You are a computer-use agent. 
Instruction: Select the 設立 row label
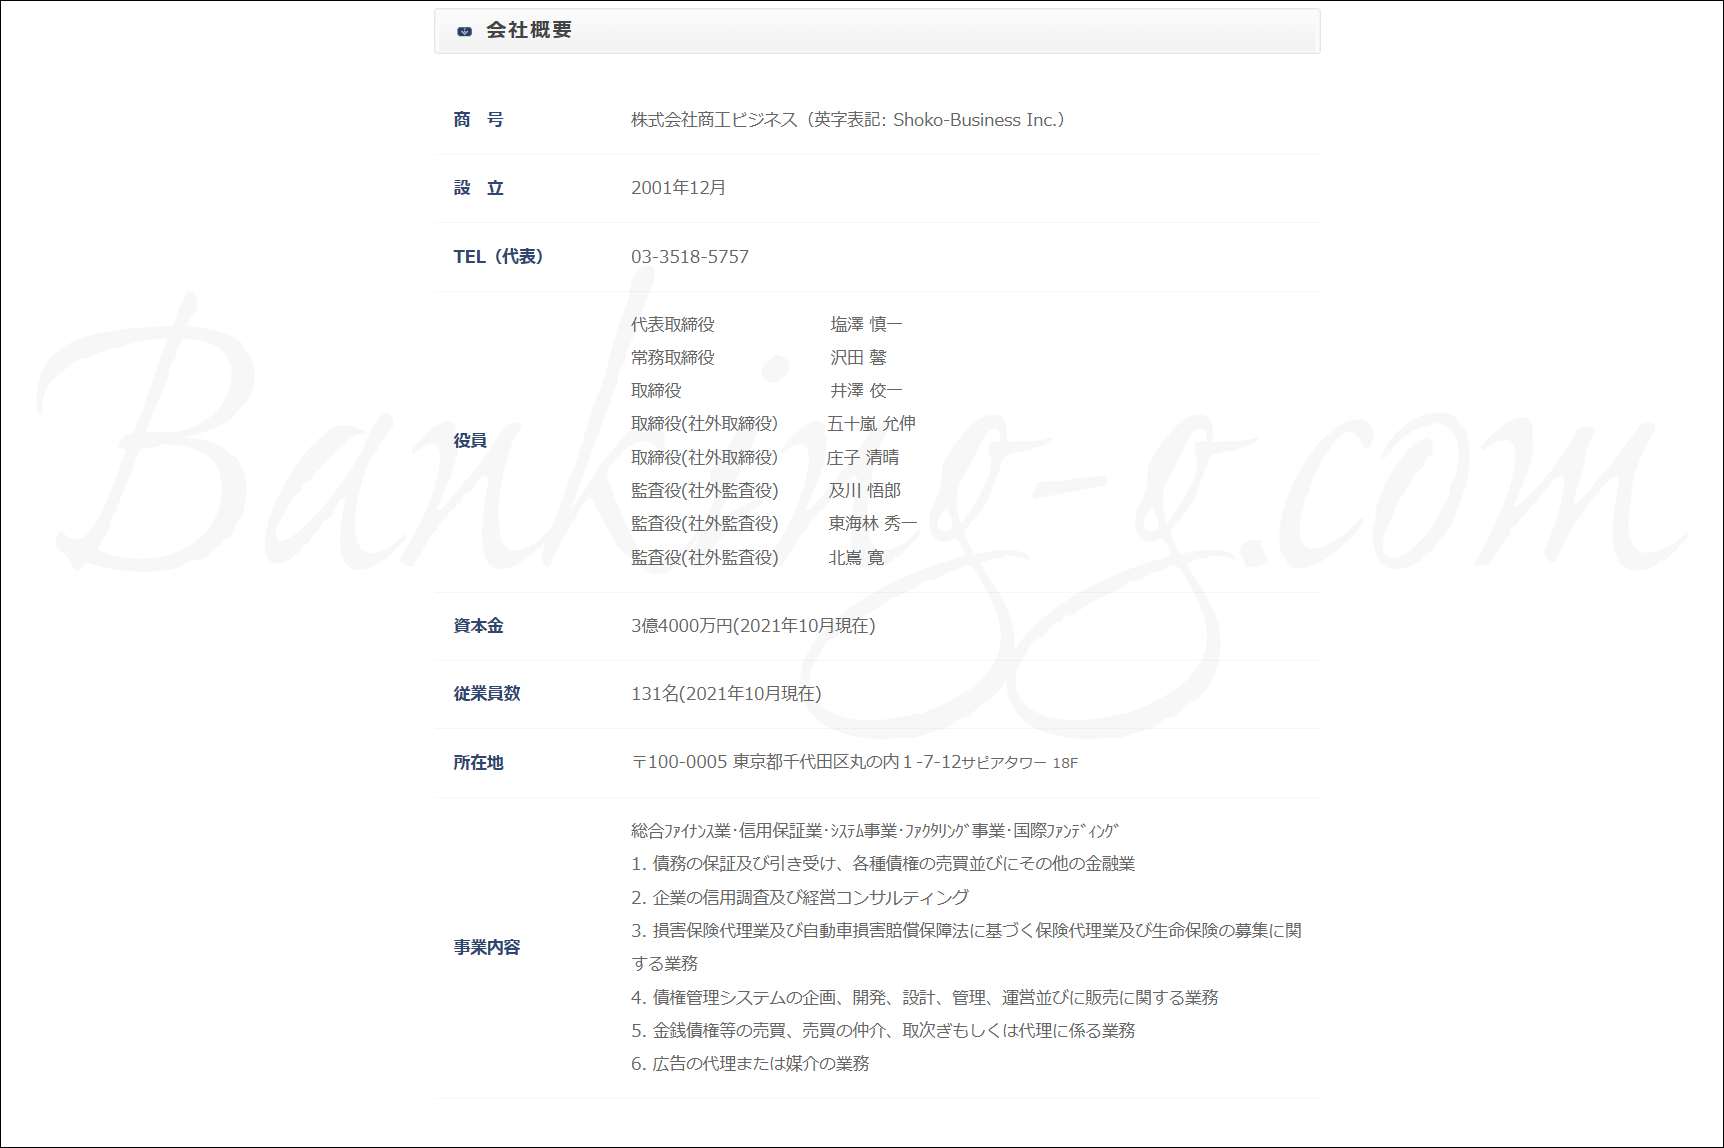[478, 188]
